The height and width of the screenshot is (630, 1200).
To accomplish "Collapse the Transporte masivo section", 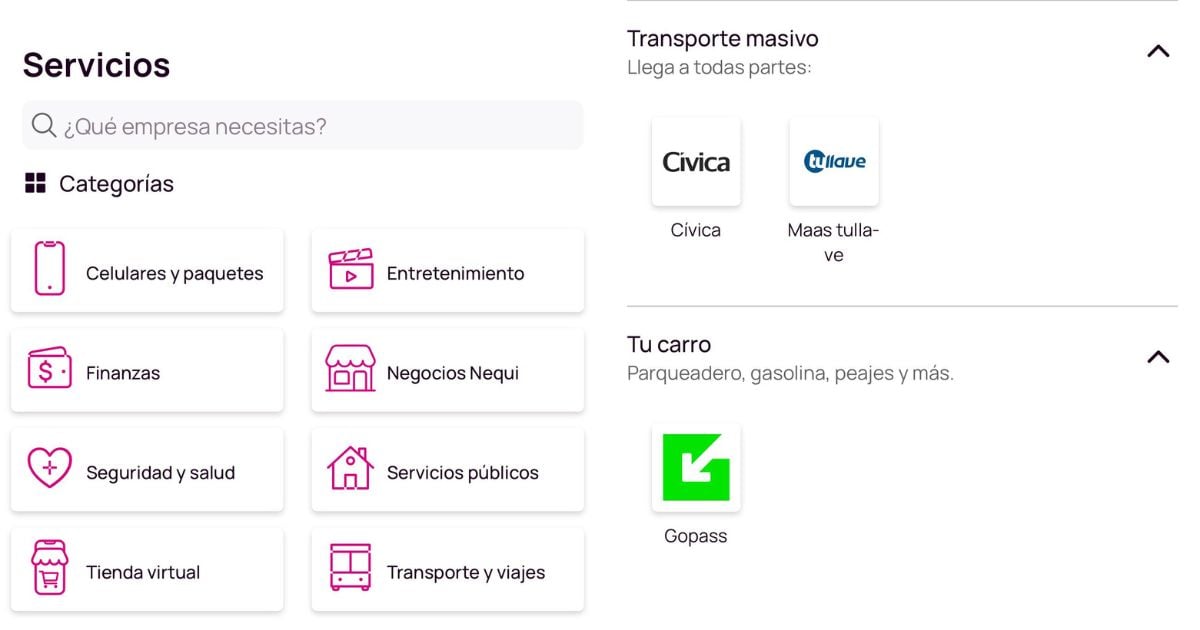I will (x=1158, y=51).
